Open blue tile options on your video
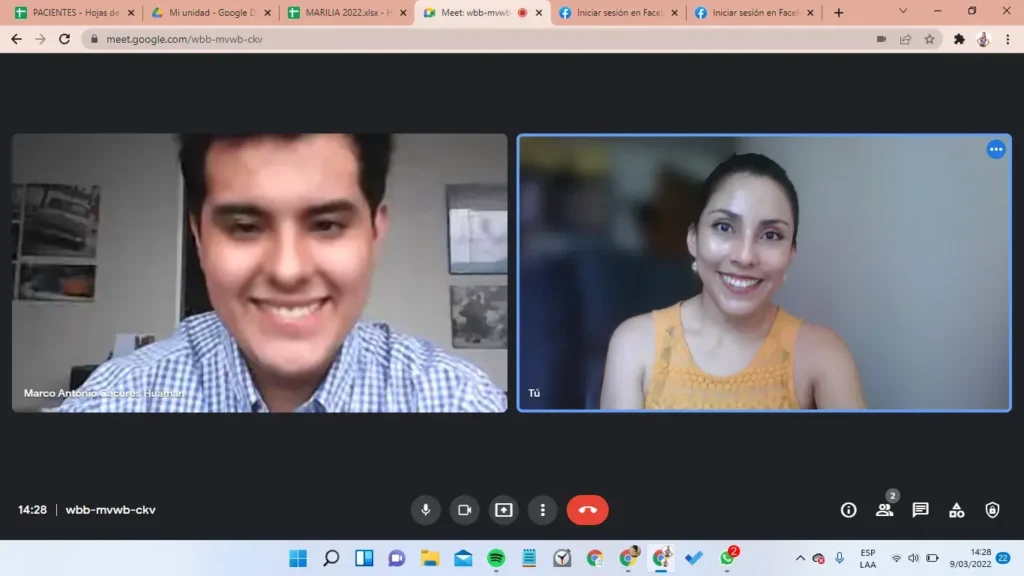The width and height of the screenshot is (1024, 576). pyautogui.click(x=996, y=149)
